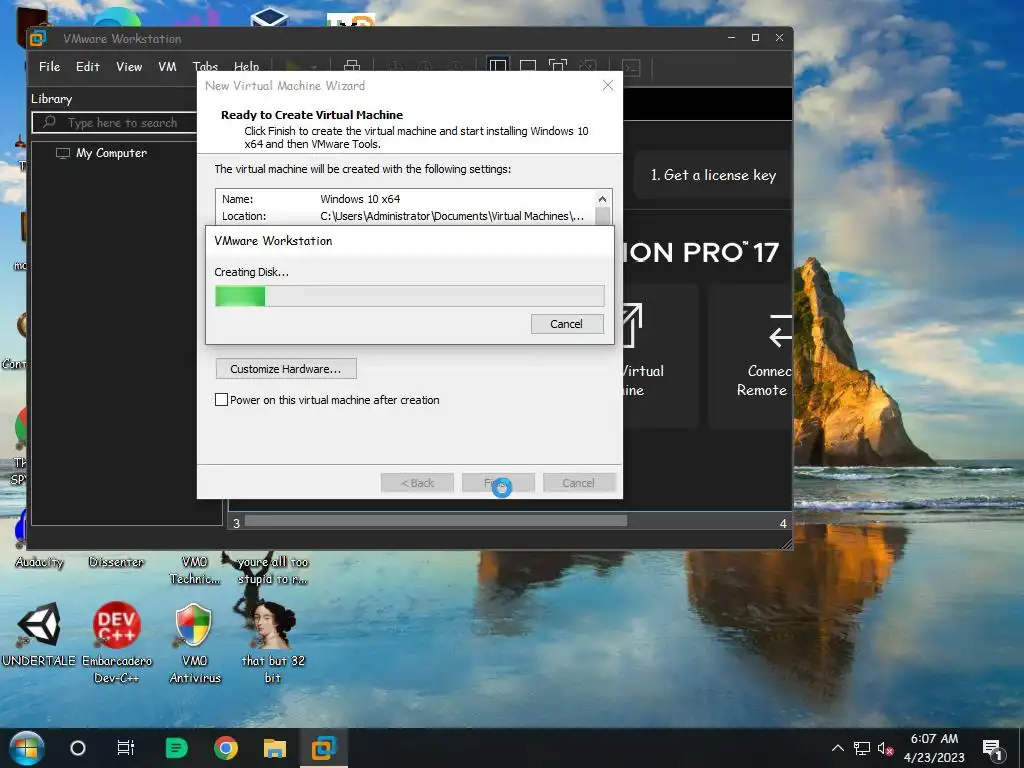Select My Computer in Library tree
Screen dimensions: 1024x768
pos(101,153)
